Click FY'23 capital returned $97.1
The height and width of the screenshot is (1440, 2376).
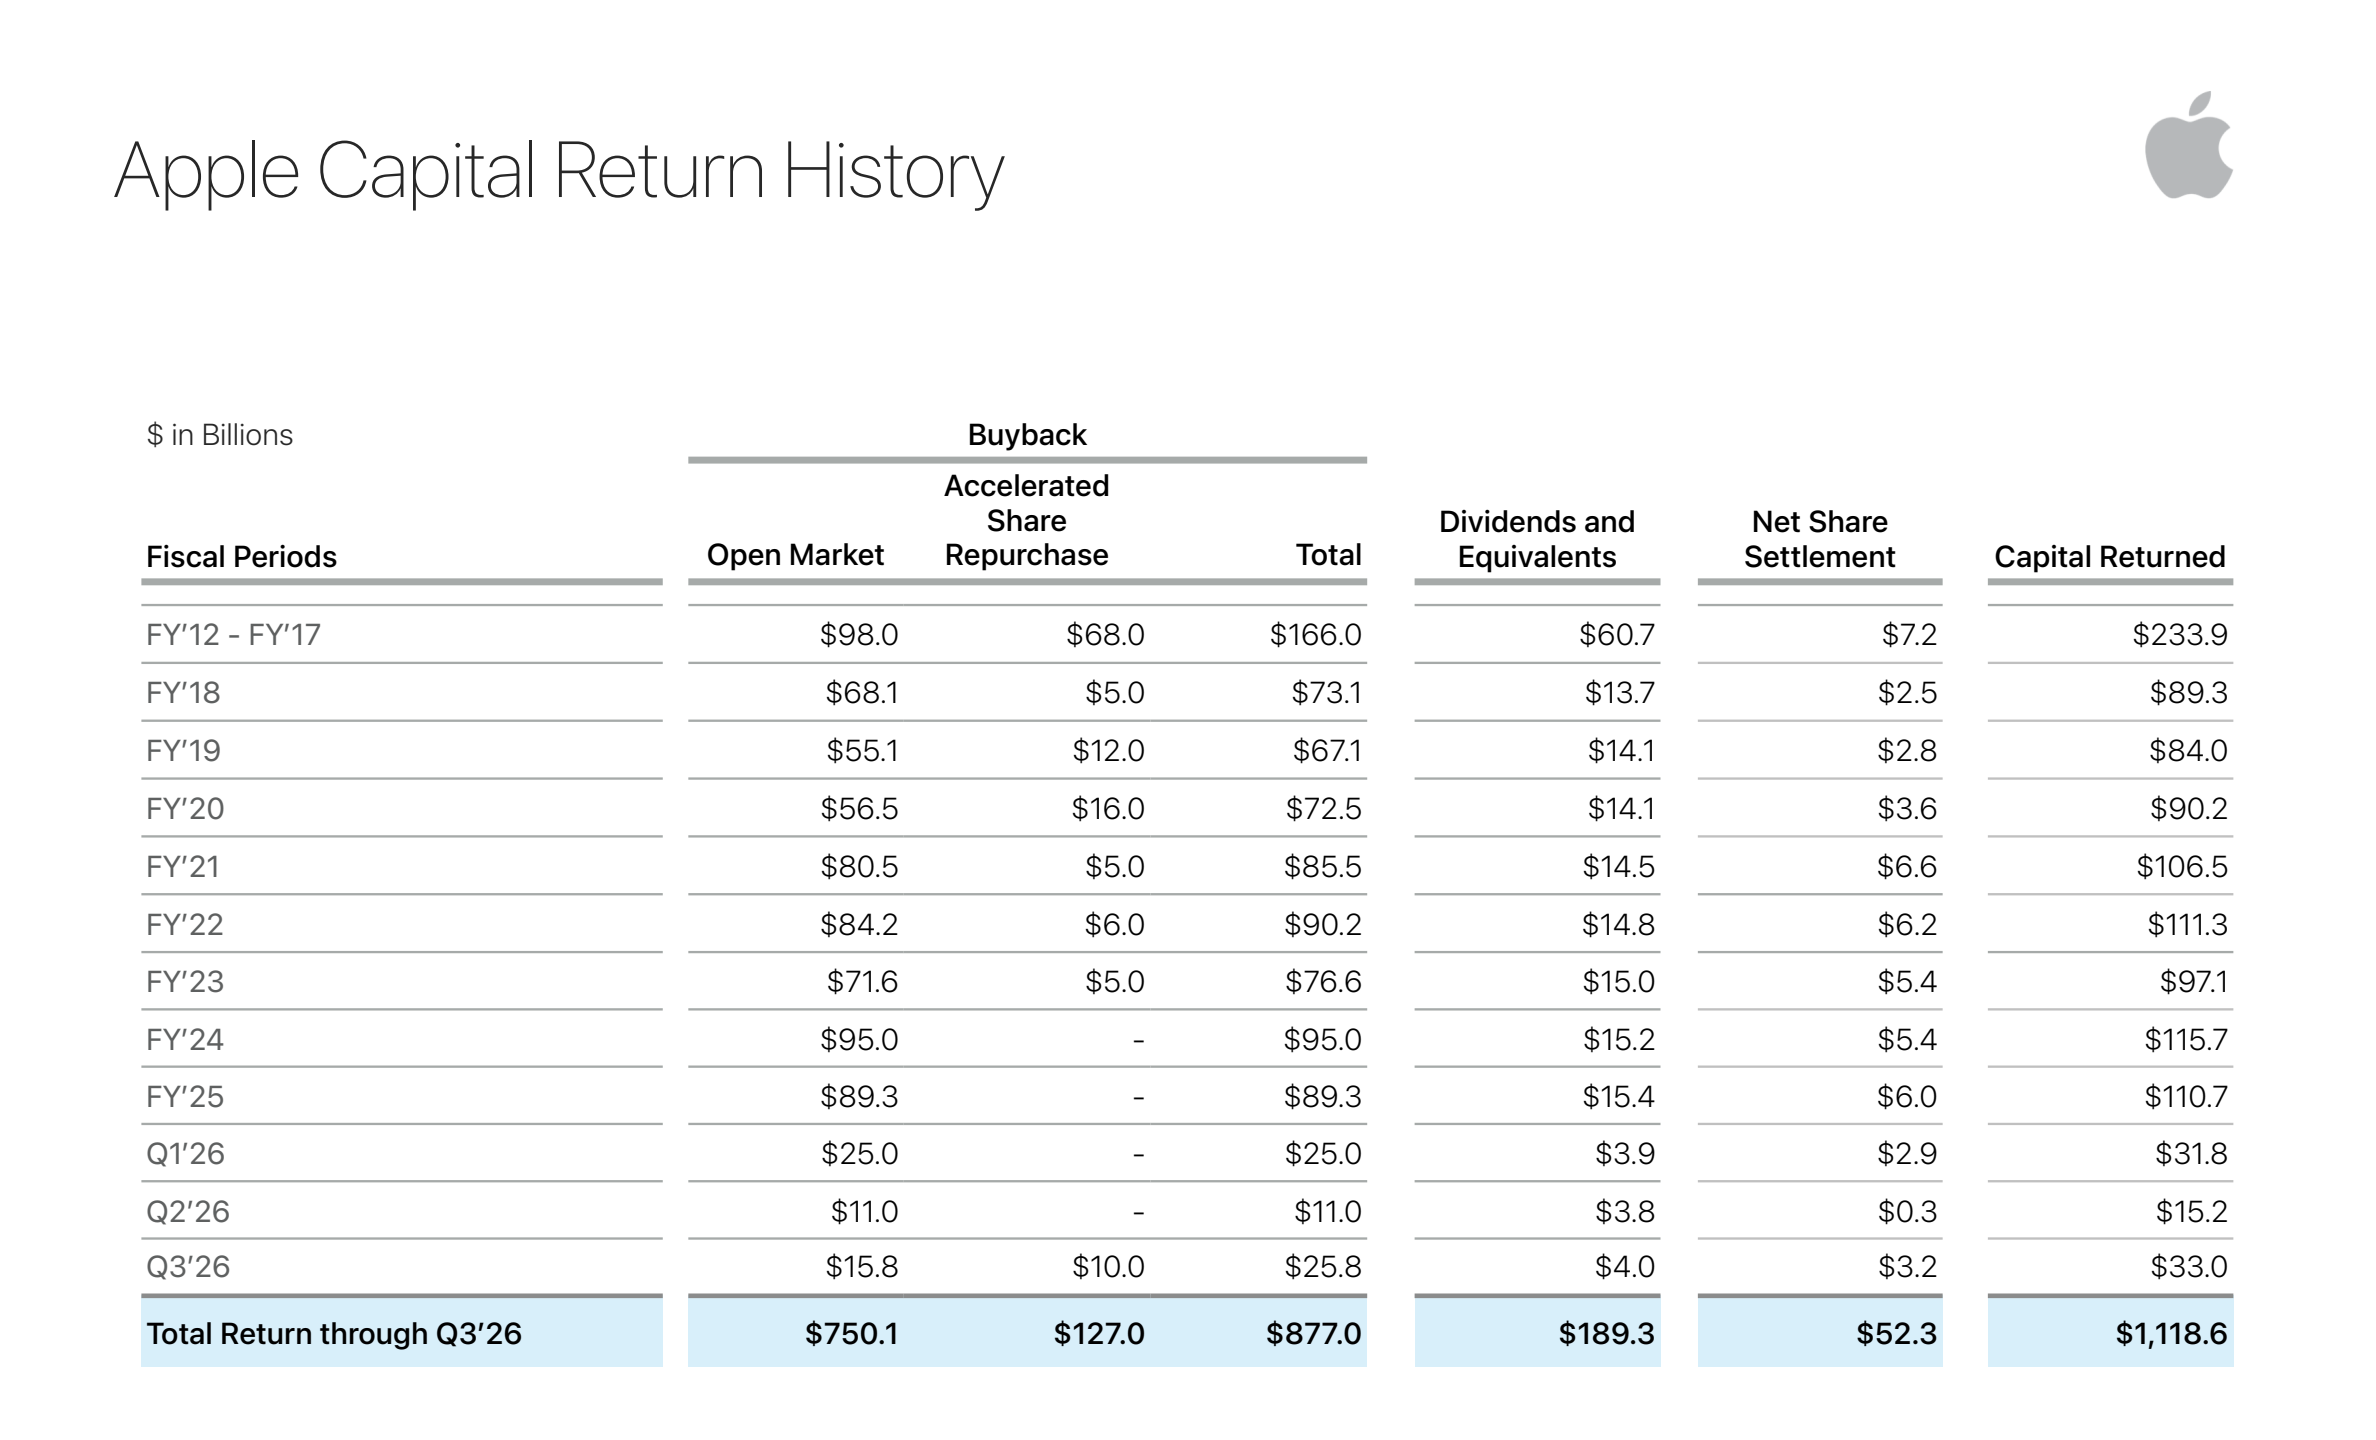click(x=2194, y=982)
